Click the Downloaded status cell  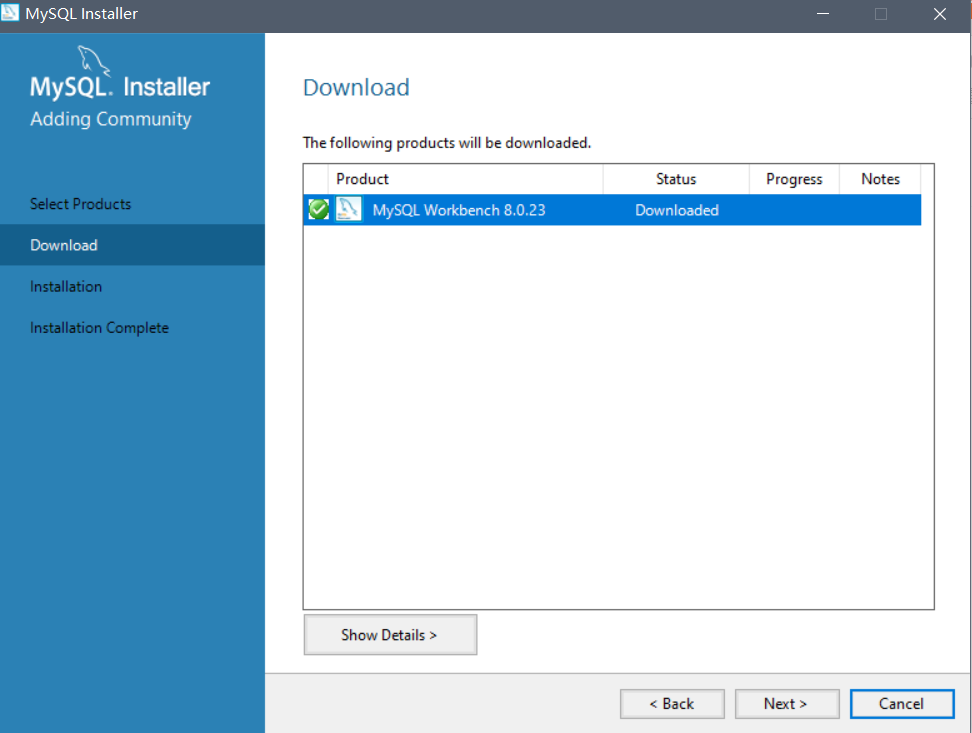coord(676,210)
